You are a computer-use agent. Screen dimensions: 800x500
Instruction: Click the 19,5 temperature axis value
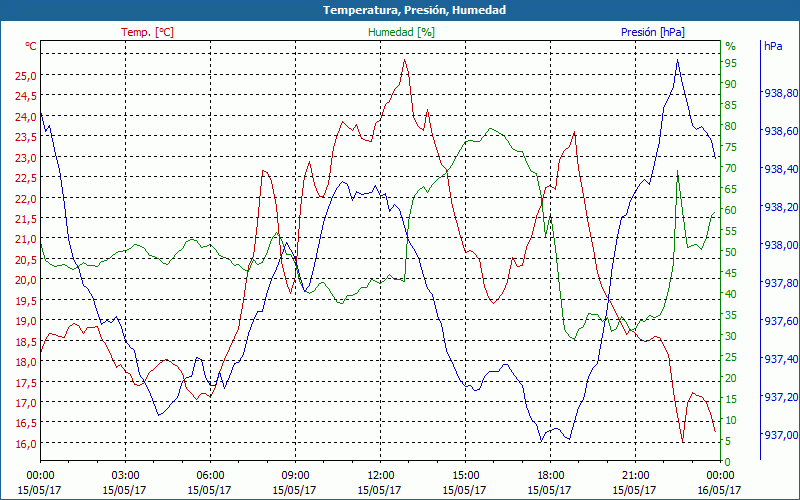click(x=25, y=301)
